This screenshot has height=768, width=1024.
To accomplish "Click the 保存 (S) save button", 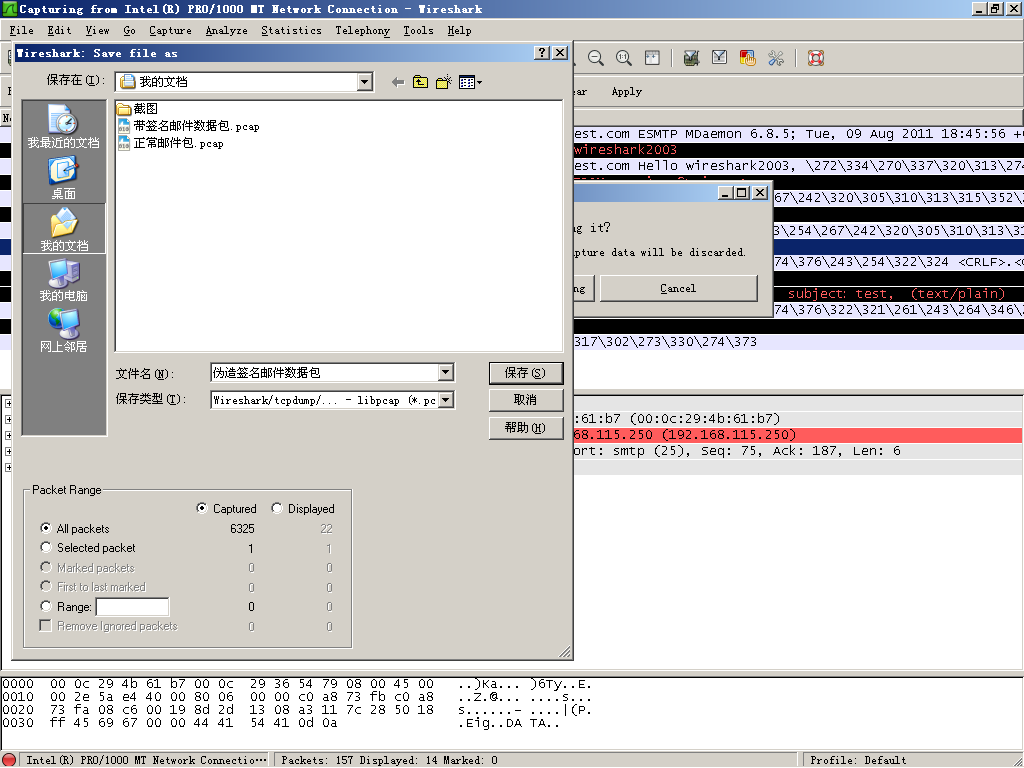I will 526,373.
